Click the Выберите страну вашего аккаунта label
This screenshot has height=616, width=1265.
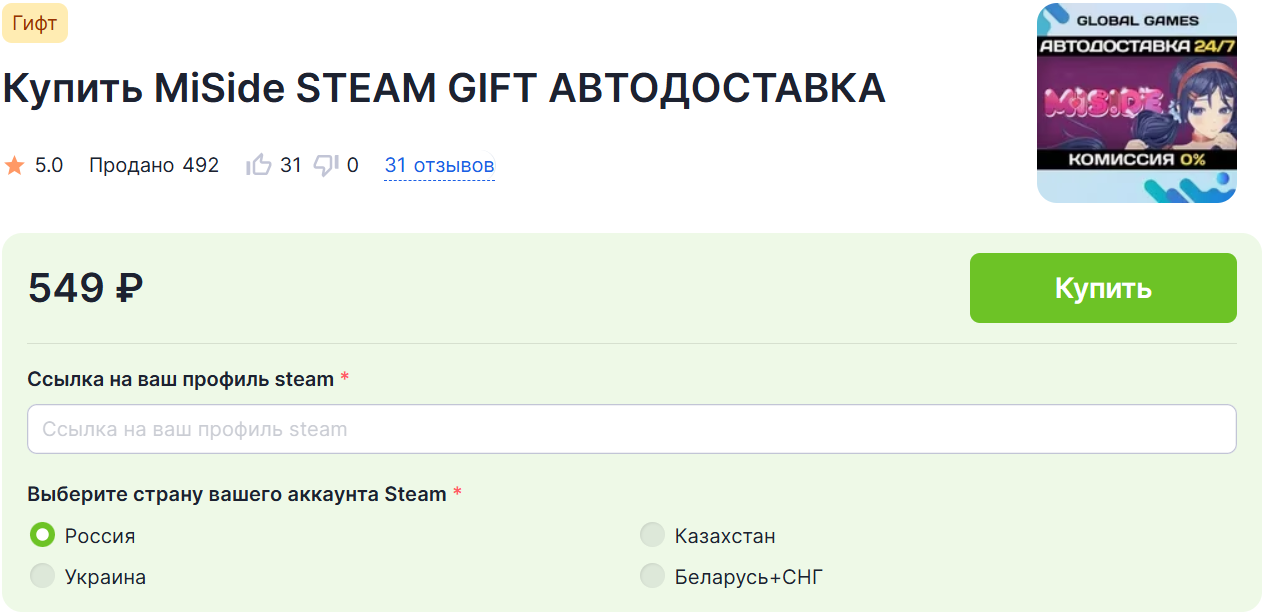point(237,494)
